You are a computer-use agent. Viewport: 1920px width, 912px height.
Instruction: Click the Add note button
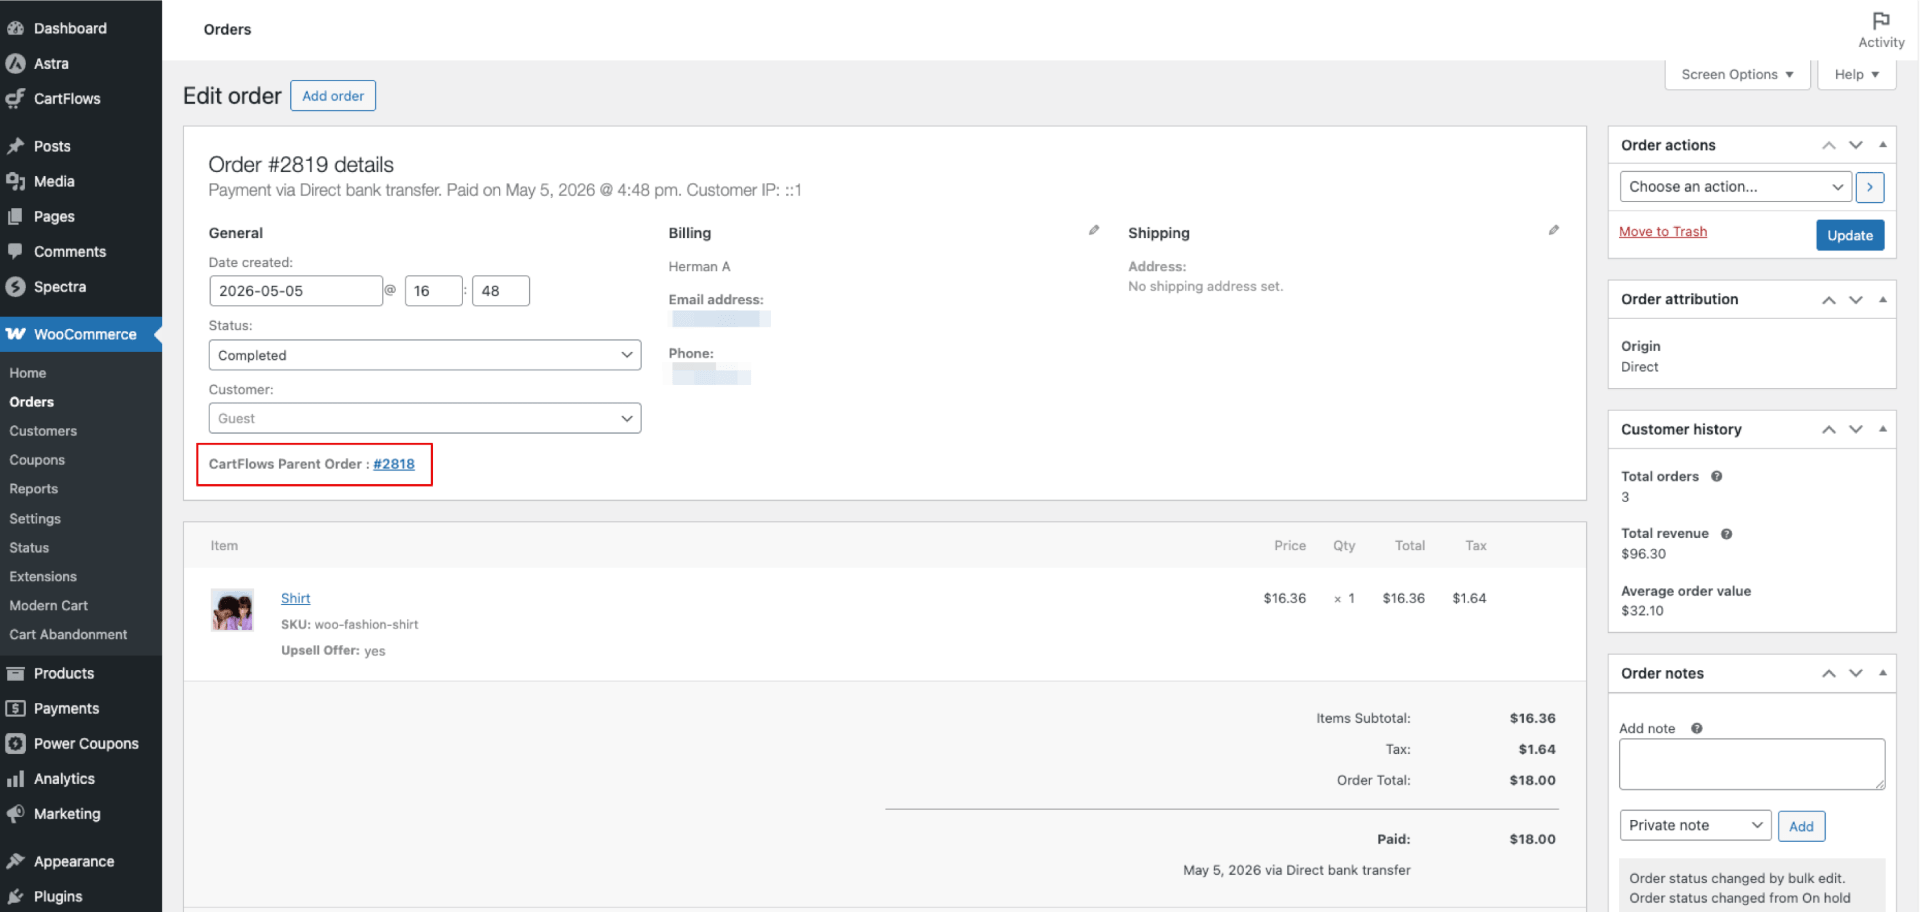tap(1801, 827)
